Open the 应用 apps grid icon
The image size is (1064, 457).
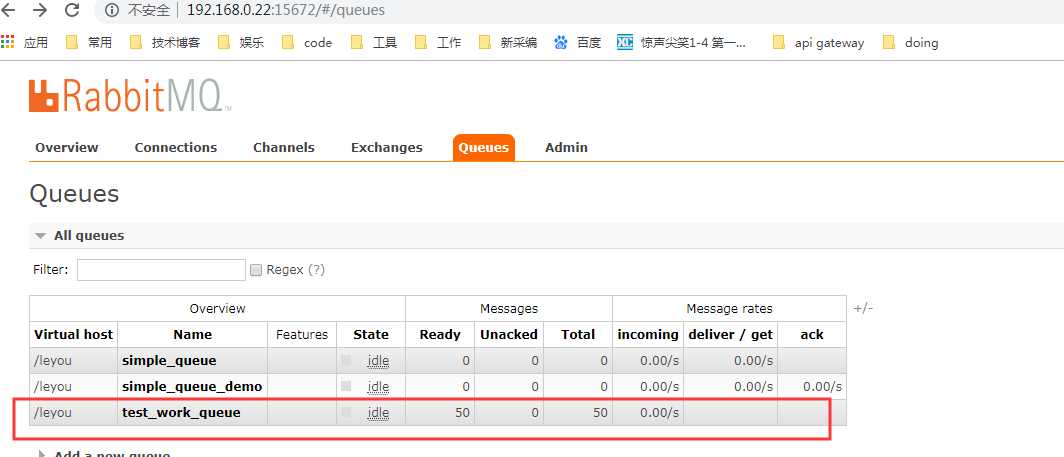pyautogui.click(x=7, y=43)
